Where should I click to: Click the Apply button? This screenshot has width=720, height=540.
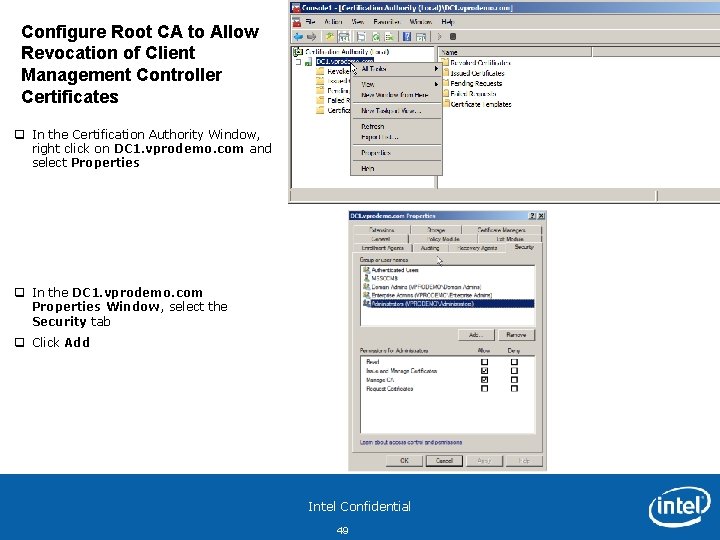(484, 461)
